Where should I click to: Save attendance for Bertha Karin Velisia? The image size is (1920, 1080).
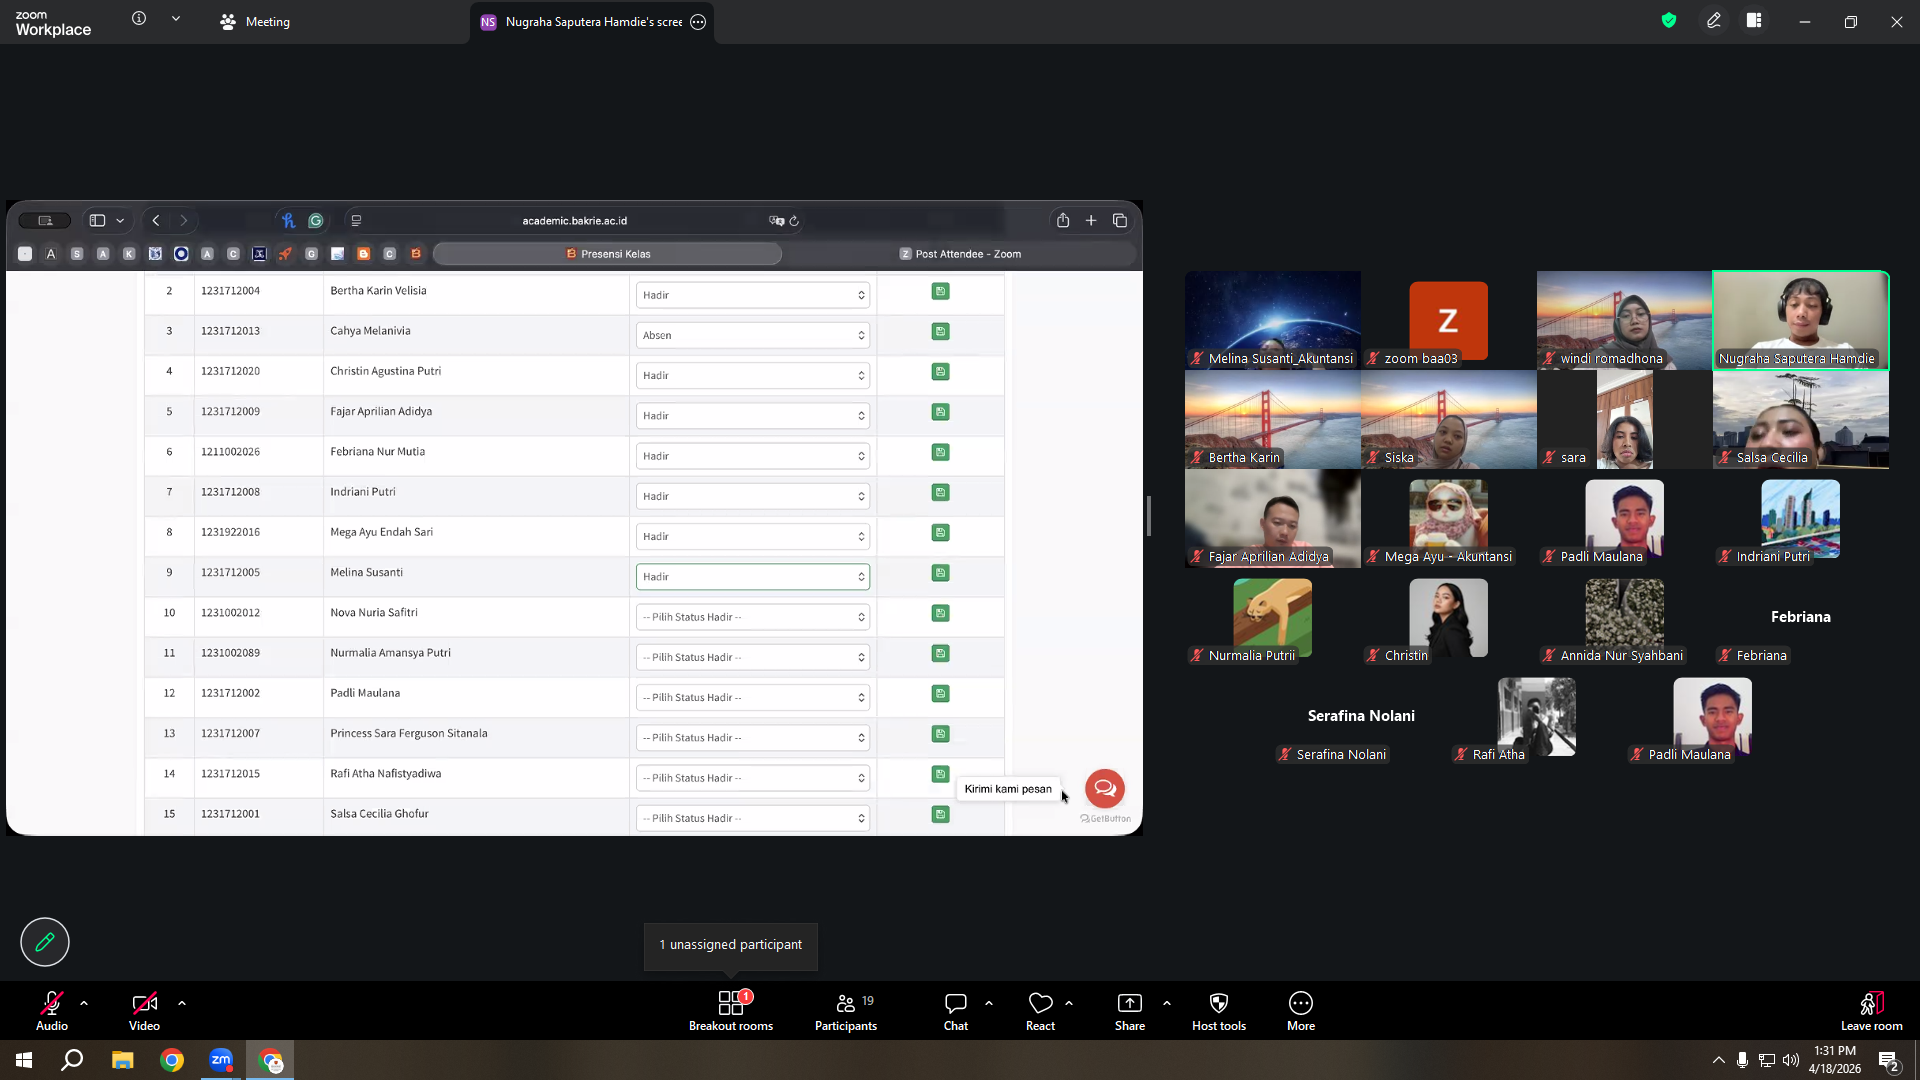click(940, 291)
